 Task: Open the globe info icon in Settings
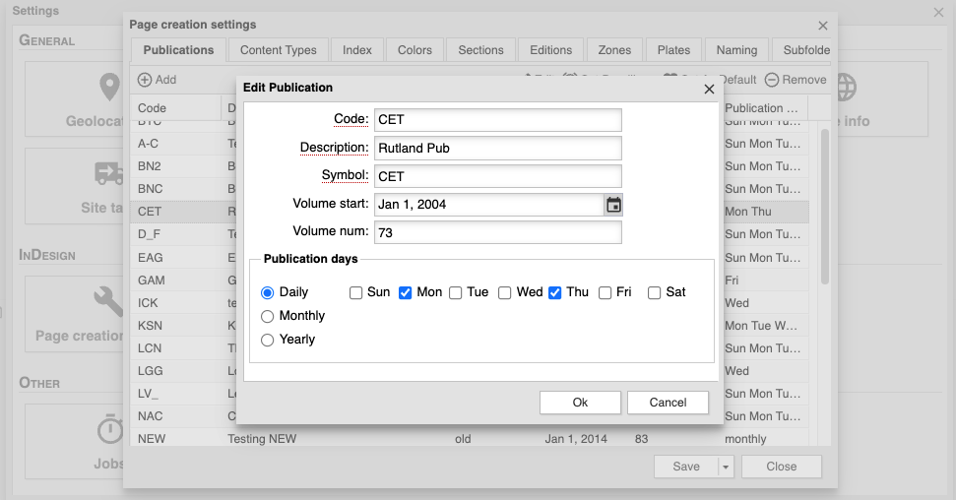click(x=846, y=87)
